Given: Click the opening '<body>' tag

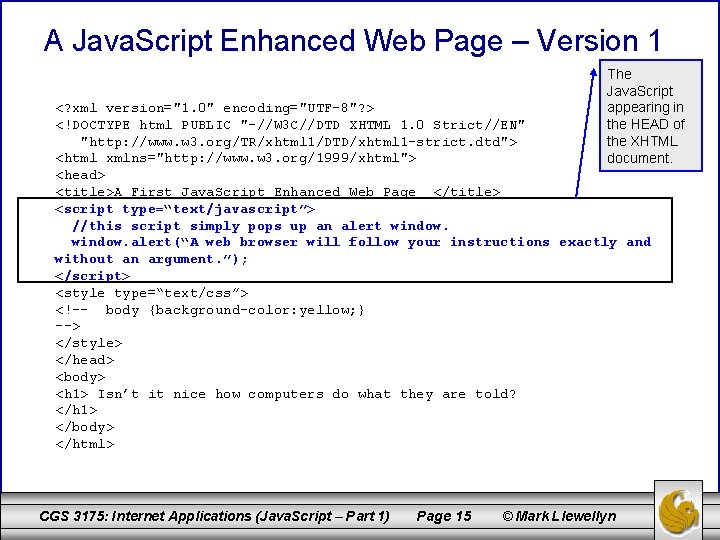Looking at the screenshot, I should click(x=80, y=377).
